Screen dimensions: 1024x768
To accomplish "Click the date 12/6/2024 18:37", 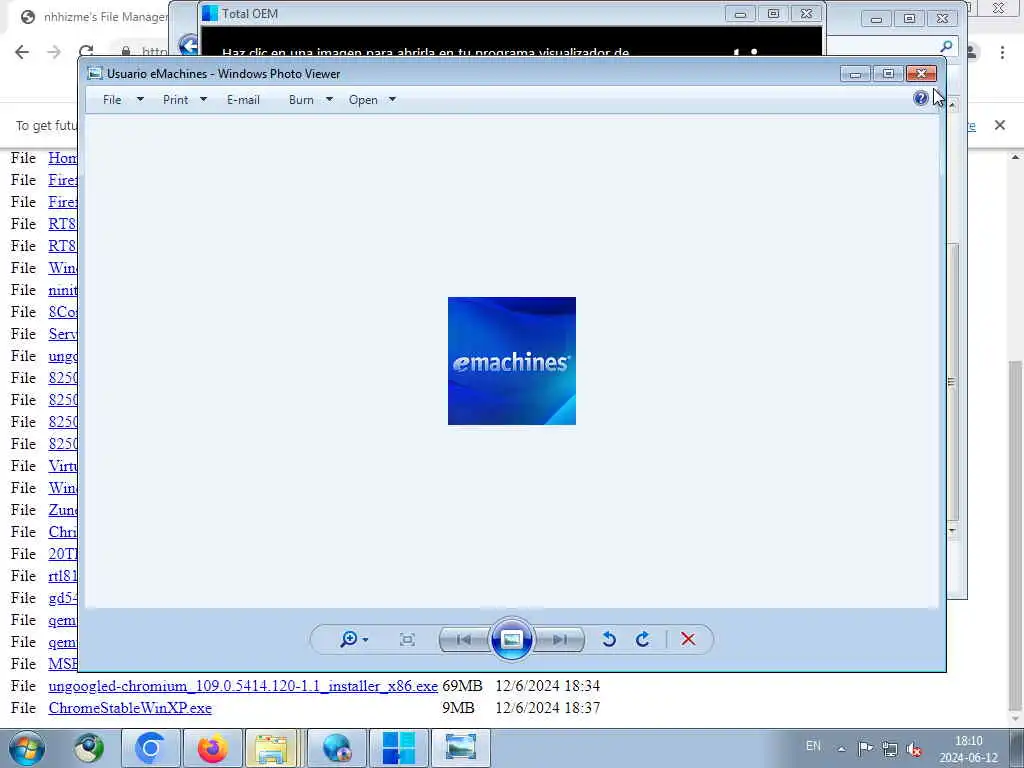I will 547,708.
